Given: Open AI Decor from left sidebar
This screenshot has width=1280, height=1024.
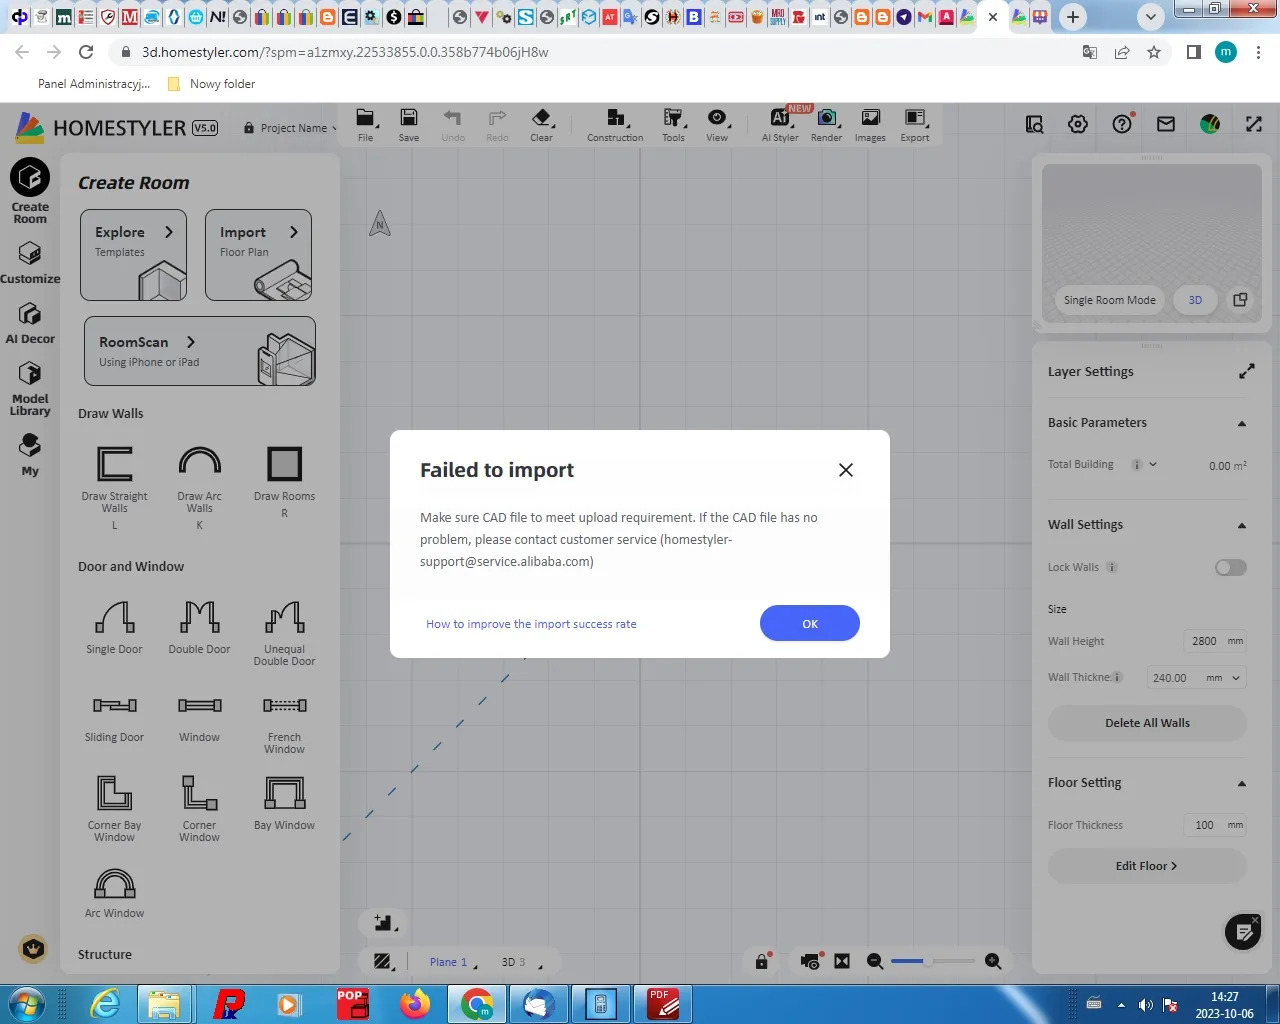Looking at the screenshot, I should pos(30,323).
